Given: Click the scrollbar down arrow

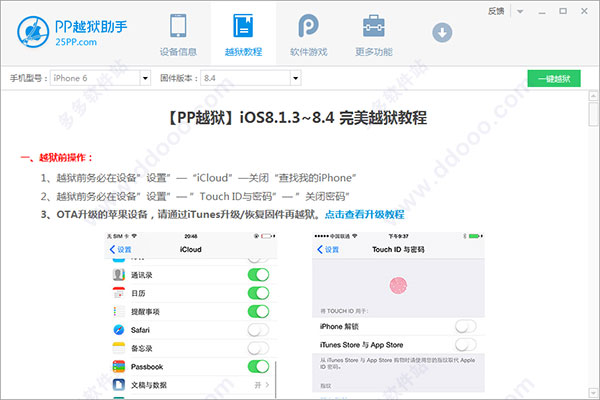Looking at the screenshot, I should pos(593,393).
